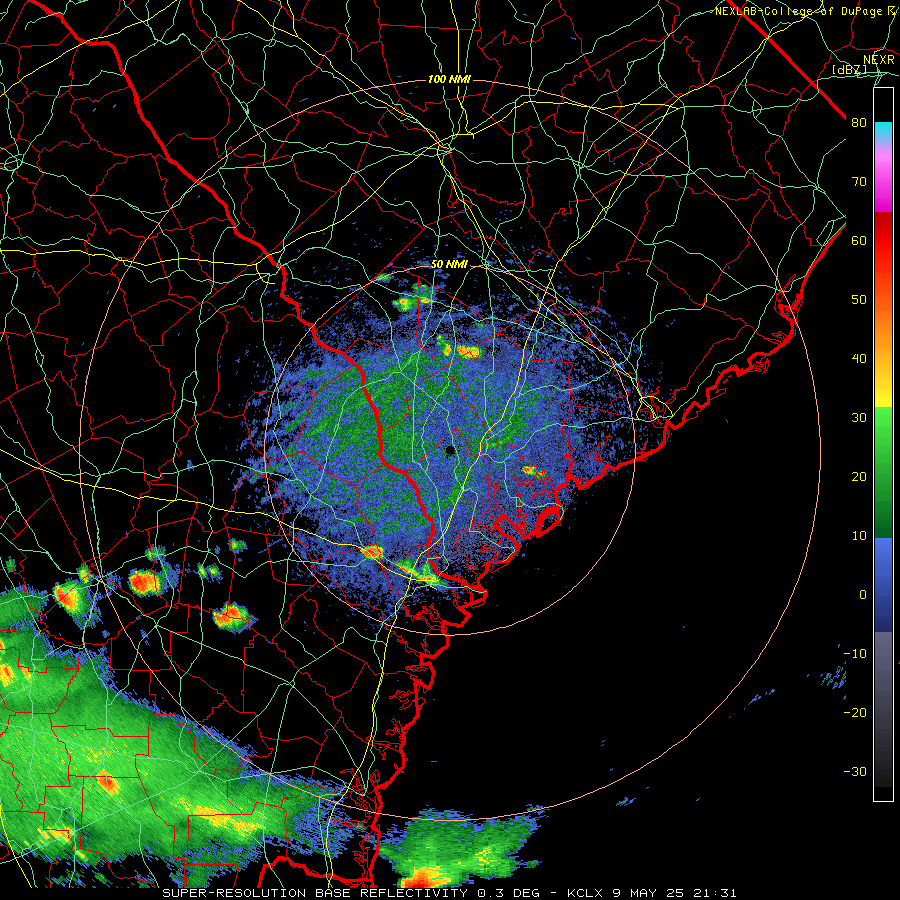The width and height of the screenshot is (900, 900).
Task: Click the 70 value on the dBZ scale
Action: click(x=859, y=181)
